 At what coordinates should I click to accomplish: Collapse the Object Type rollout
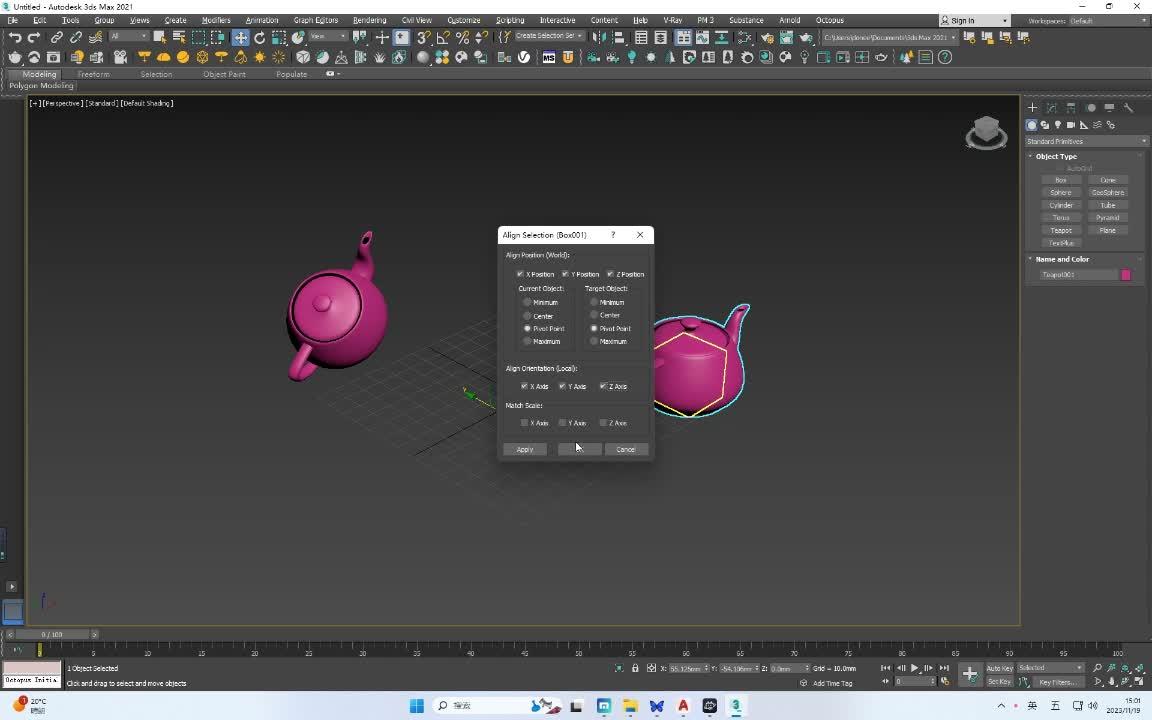pyautogui.click(x=1055, y=156)
